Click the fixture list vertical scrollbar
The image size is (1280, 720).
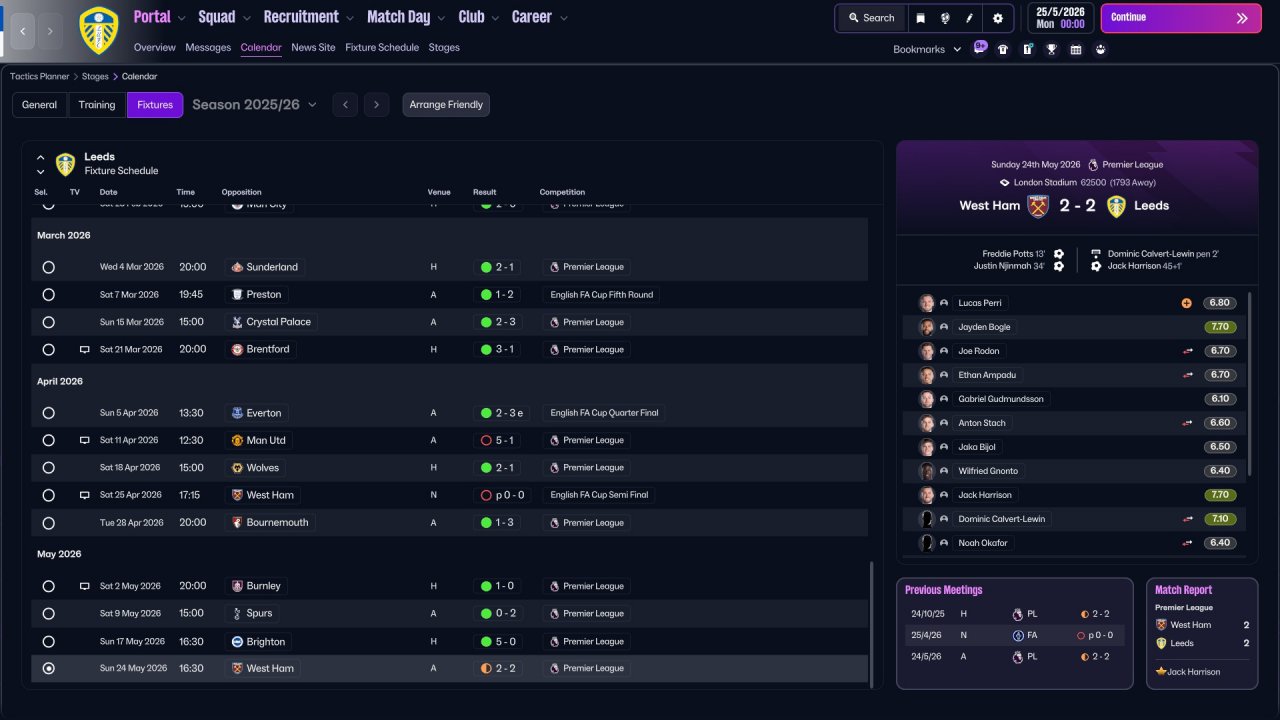point(871,625)
